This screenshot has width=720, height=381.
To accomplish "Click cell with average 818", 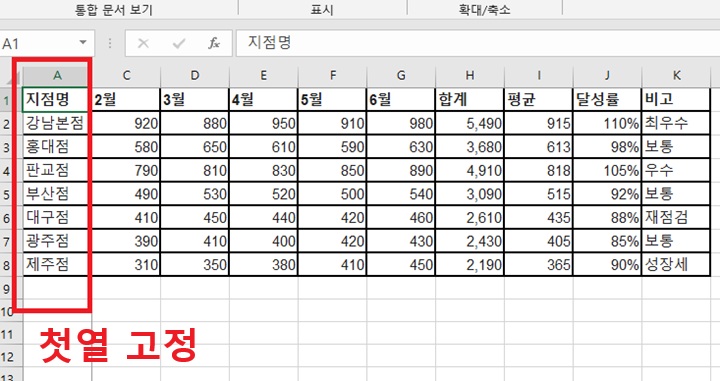I will (539, 170).
